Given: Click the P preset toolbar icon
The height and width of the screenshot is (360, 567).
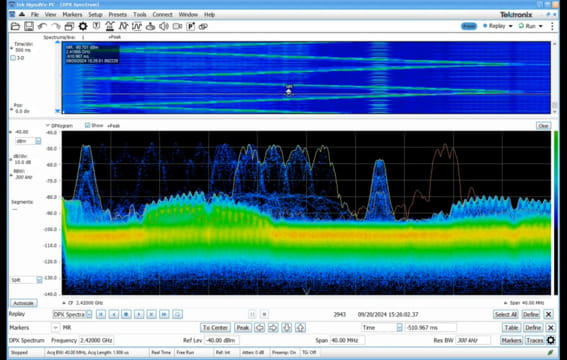Looking at the screenshot, I should click(x=191, y=26).
